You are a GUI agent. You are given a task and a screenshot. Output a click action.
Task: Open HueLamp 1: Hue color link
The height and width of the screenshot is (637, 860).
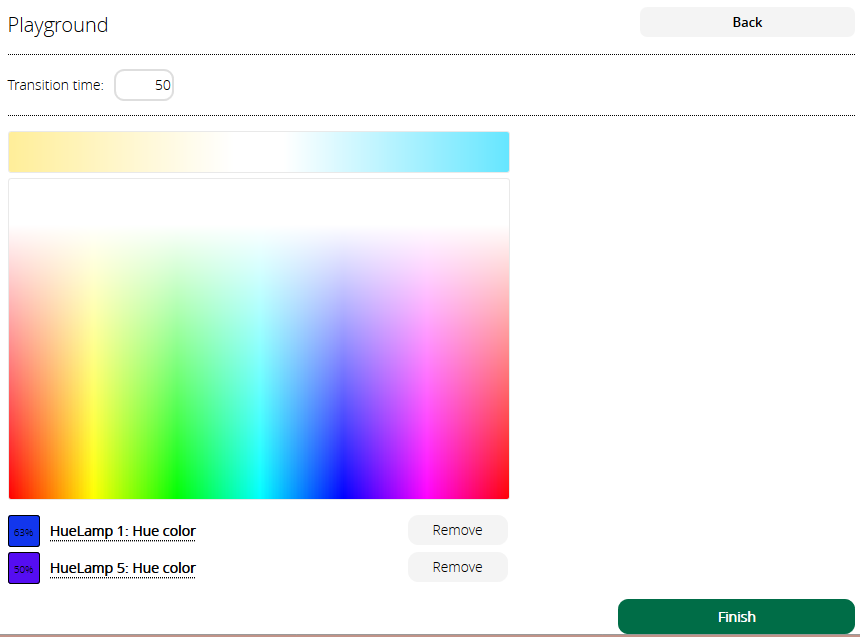122,531
